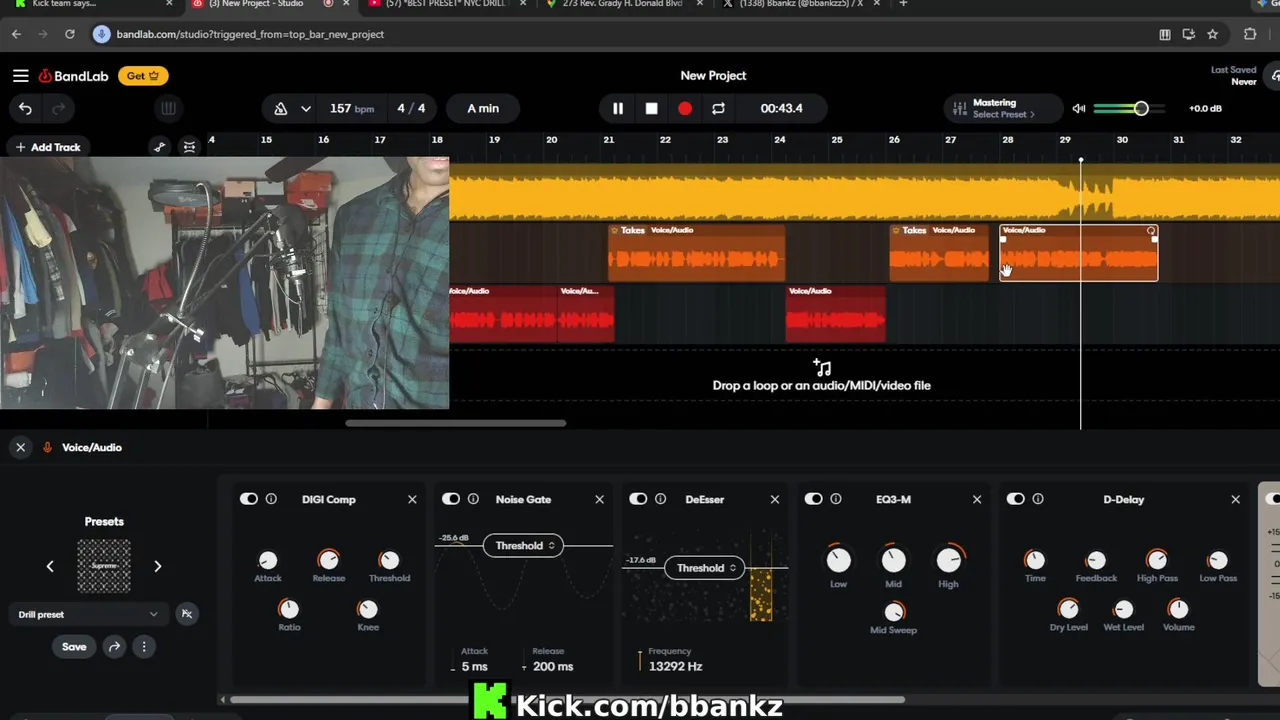Screen dimensions: 1280x720
Task: Toggle the metronome icon
Action: click(280, 108)
